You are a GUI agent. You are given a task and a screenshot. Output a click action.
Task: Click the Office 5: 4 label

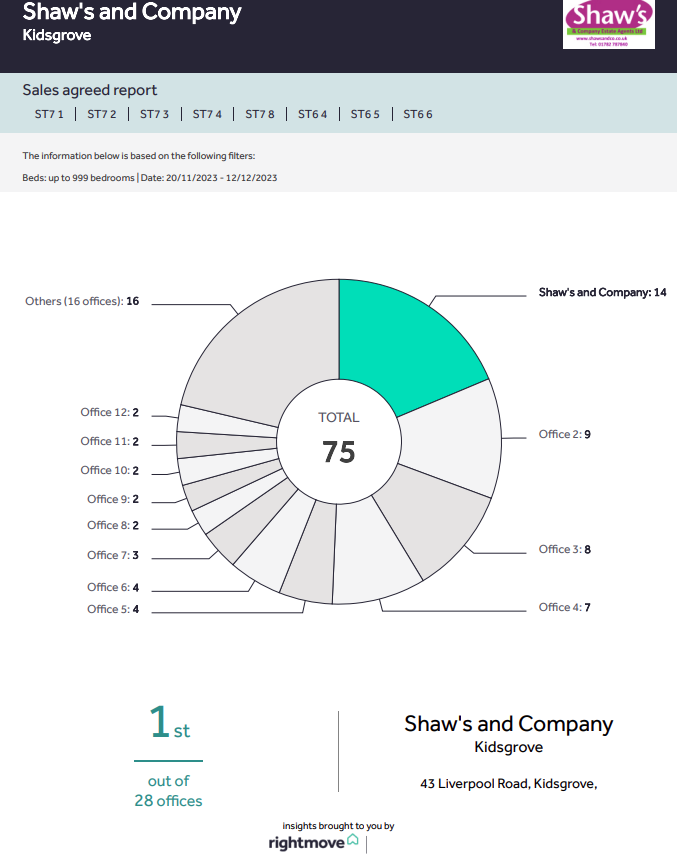pos(113,609)
